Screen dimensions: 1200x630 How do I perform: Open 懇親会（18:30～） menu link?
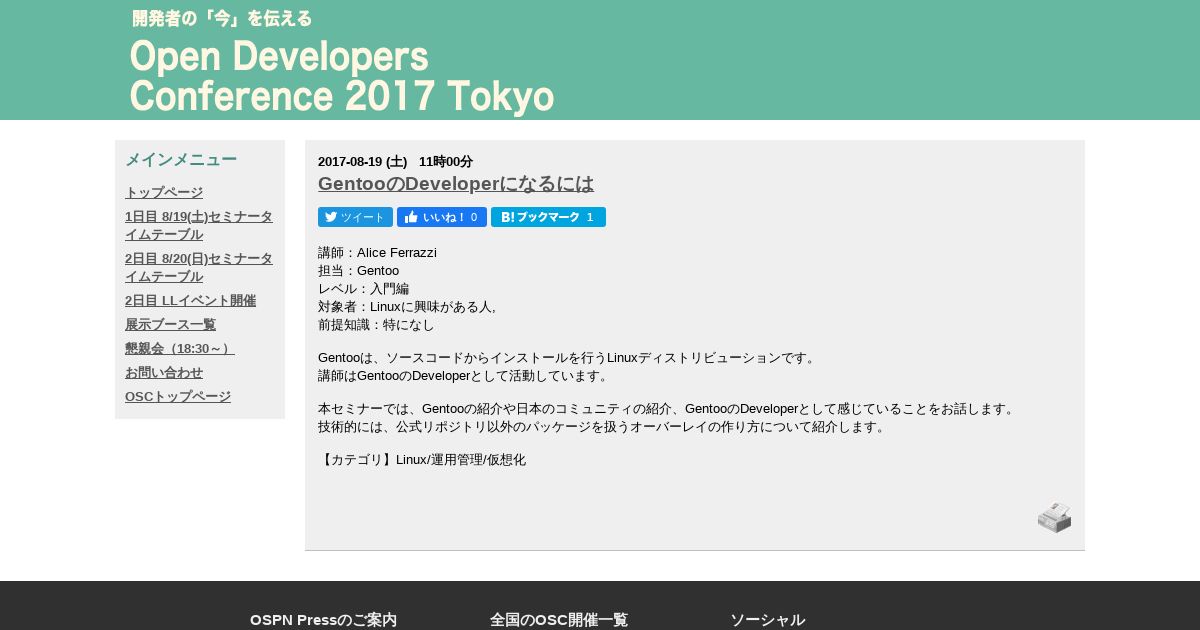(180, 348)
